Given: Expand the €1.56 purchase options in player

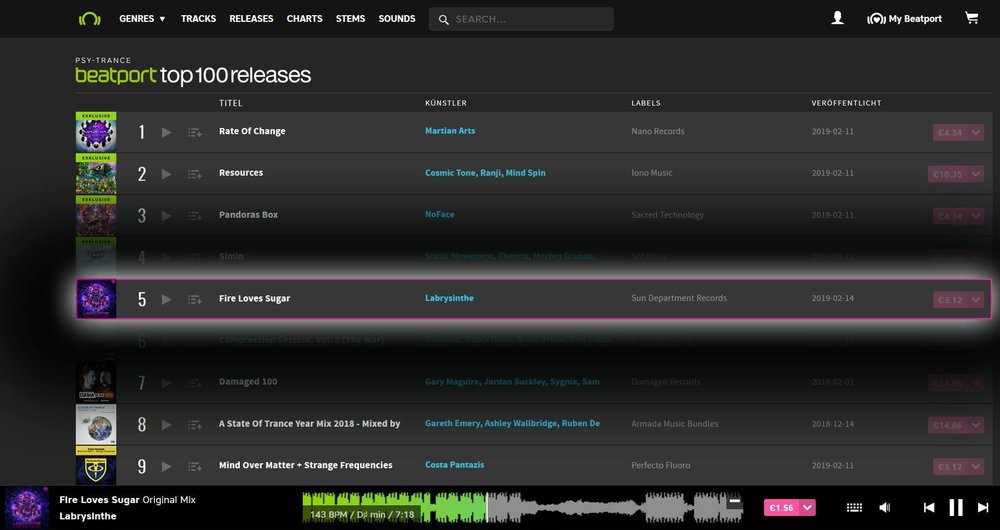Looking at the screenshot, I should pos(808,508).
